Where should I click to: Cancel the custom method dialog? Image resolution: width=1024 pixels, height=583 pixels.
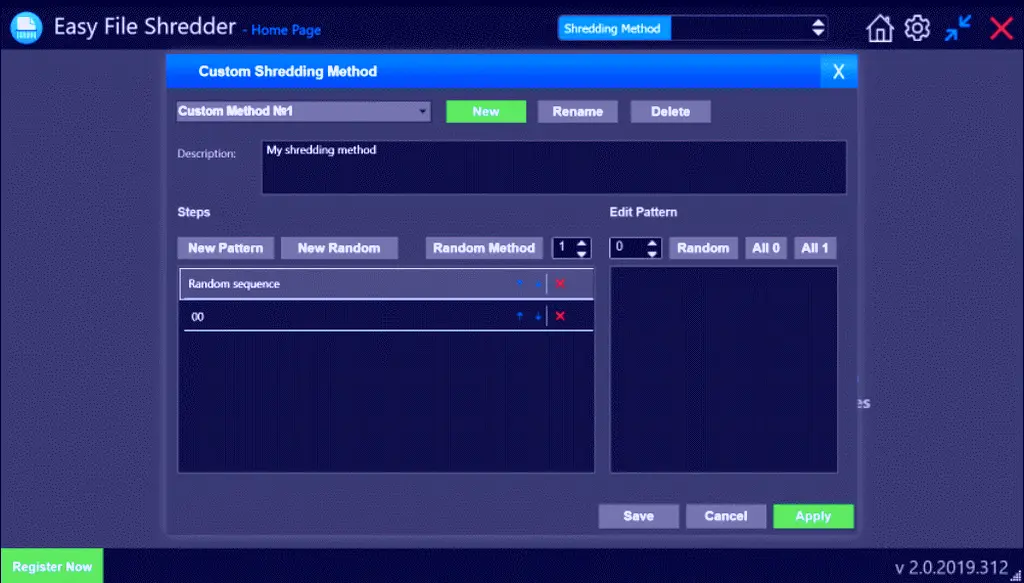tap(726, 516)
